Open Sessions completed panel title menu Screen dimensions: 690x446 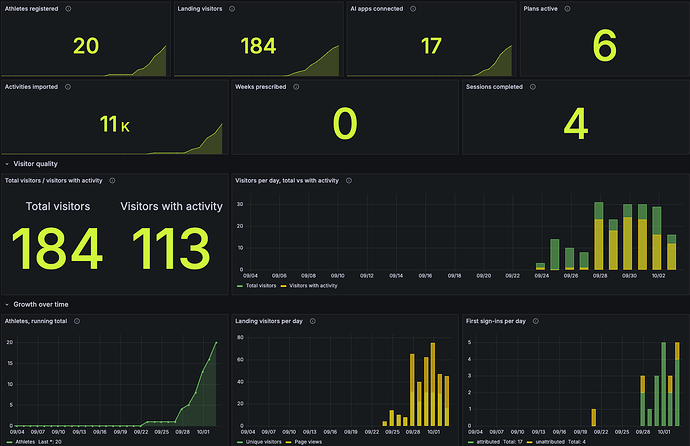pyautogui.click(x=494, y=87)
